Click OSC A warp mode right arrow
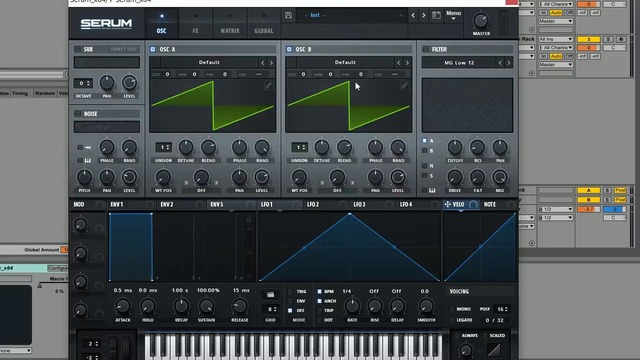Image resolution: width=640 pixels, height=360 pixels. pos(216,183)
